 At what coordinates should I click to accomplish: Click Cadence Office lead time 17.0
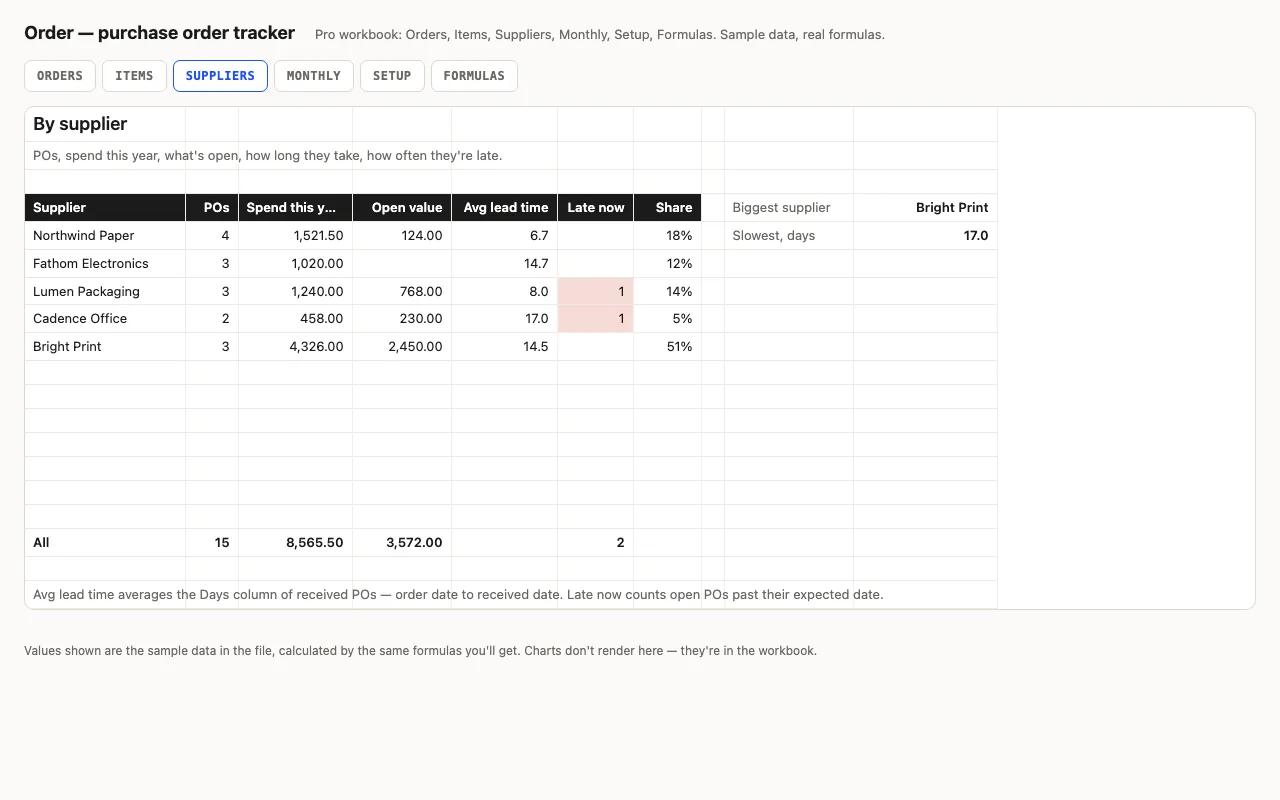pos(504,319)
